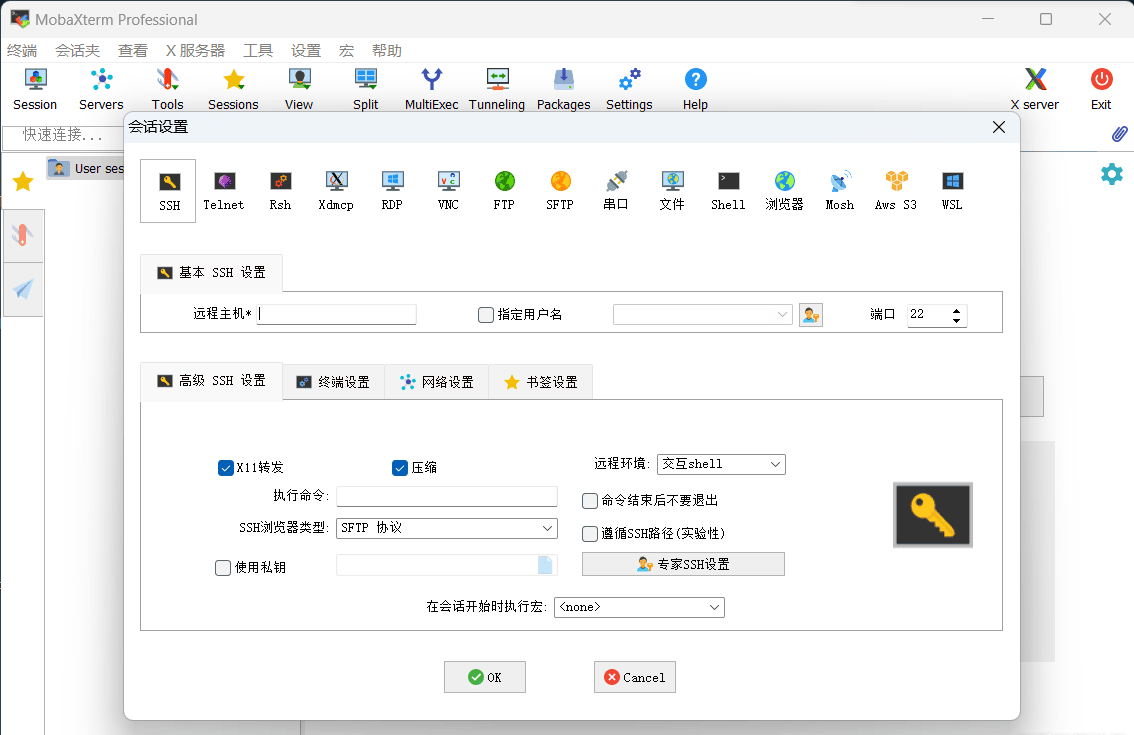The image size is (1134, 735).
Task: Increase the port number stepper
Action: (x=957, y=310)
